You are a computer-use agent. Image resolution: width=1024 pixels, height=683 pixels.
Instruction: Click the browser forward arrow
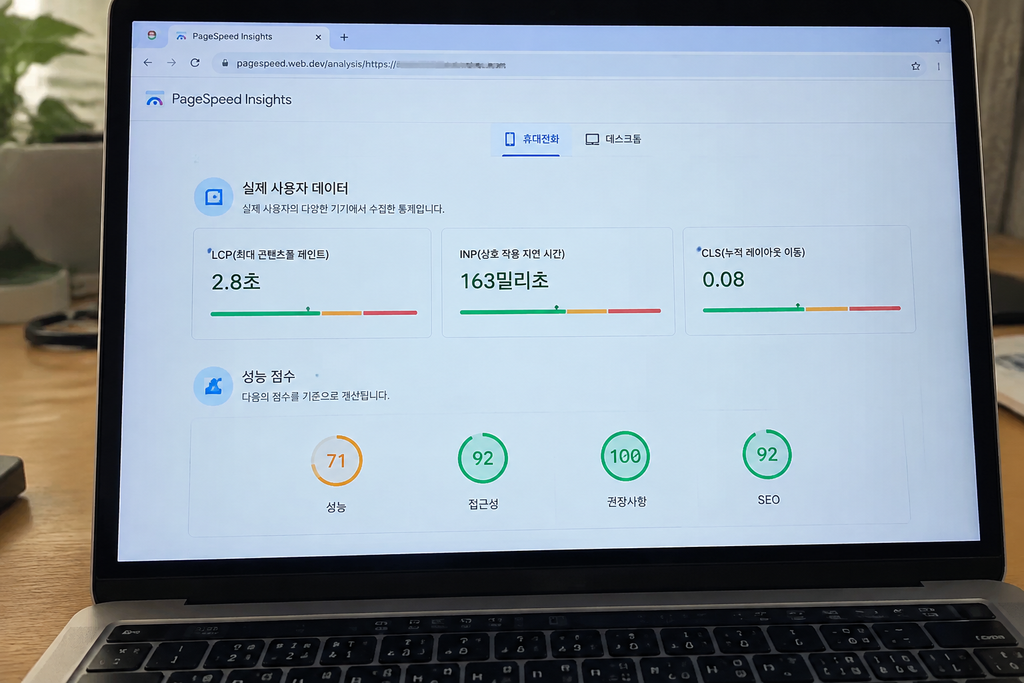point(171,63)
